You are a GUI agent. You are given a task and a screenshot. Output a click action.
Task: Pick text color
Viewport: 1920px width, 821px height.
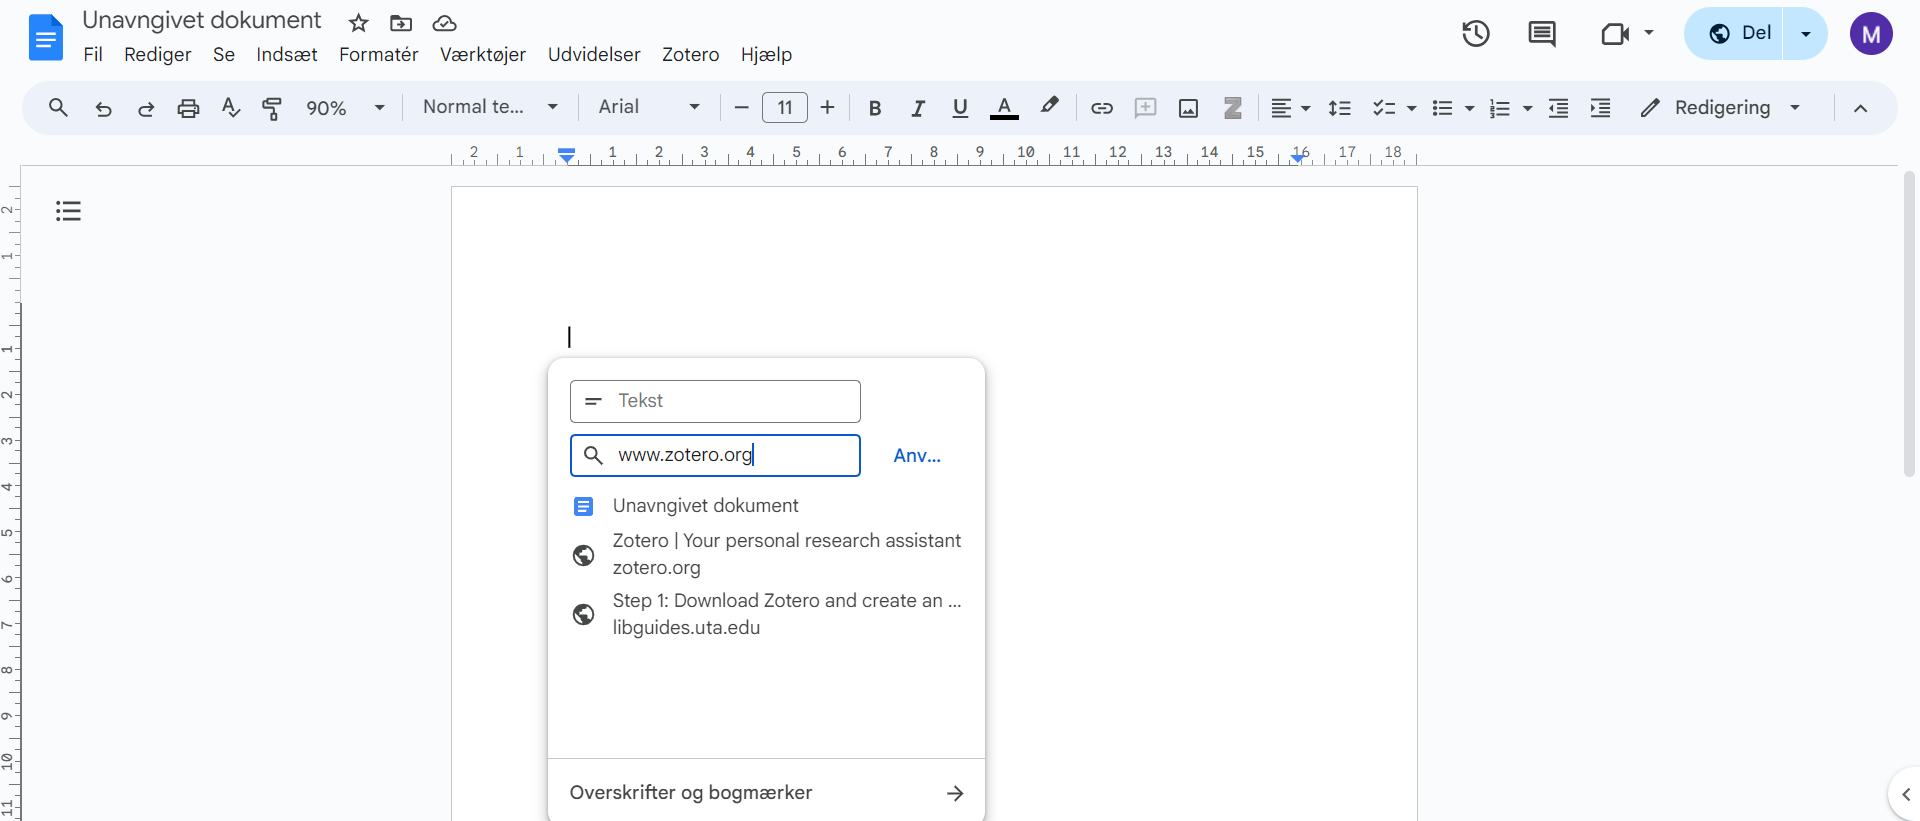(1004, 108)
